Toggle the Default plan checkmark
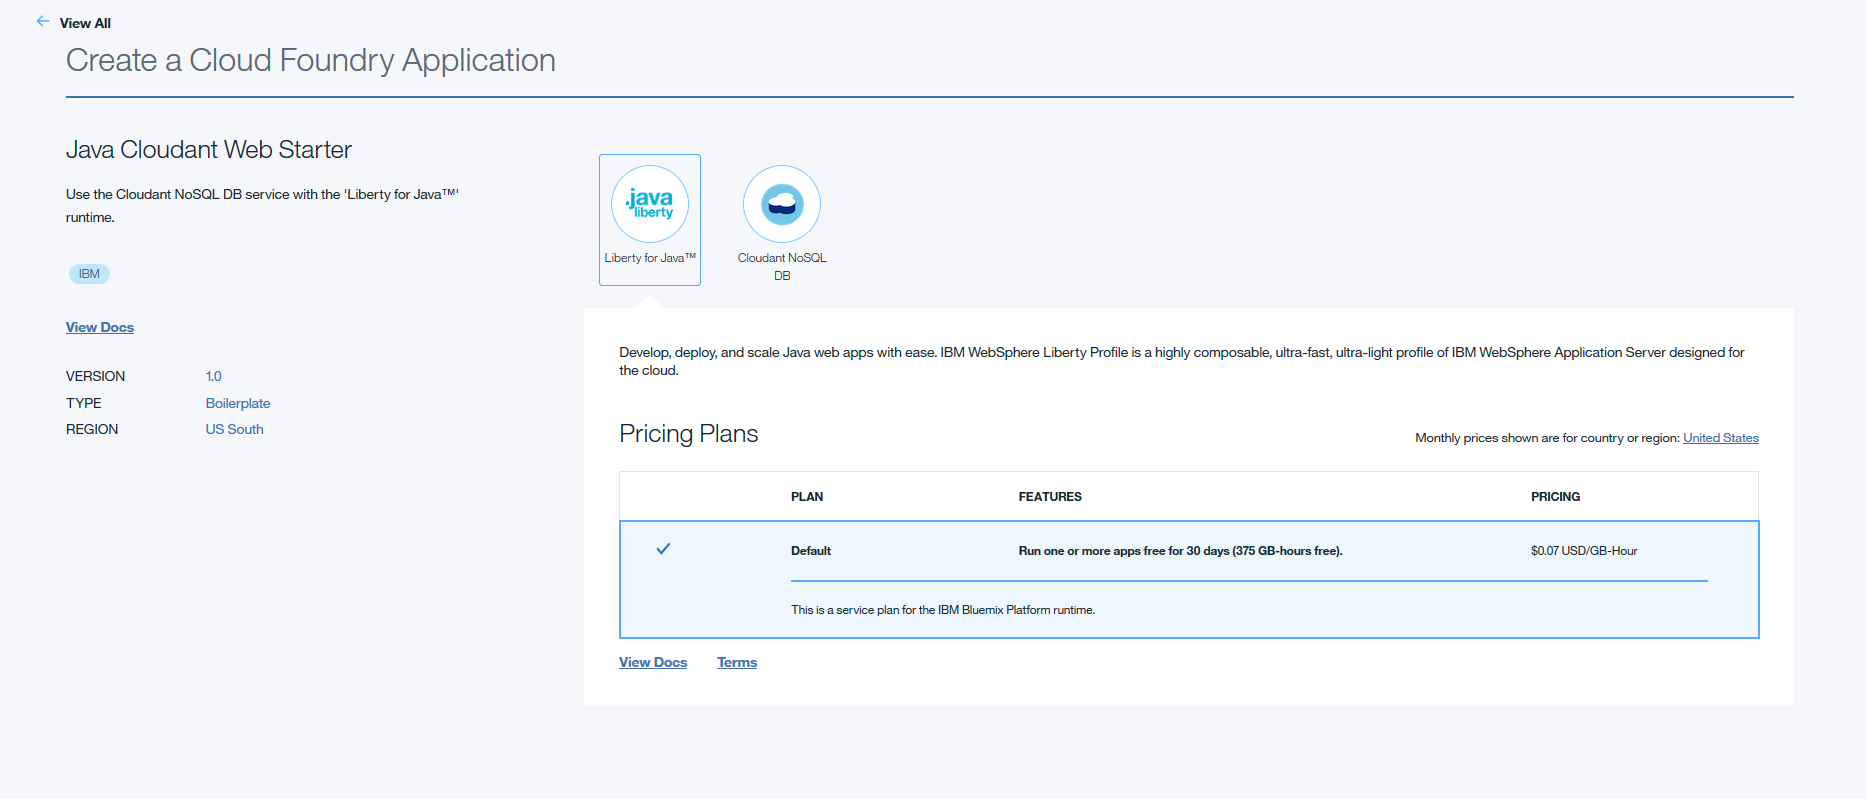Image resolution: width=1867 pixels, height=799 pixels. [663, 549]
